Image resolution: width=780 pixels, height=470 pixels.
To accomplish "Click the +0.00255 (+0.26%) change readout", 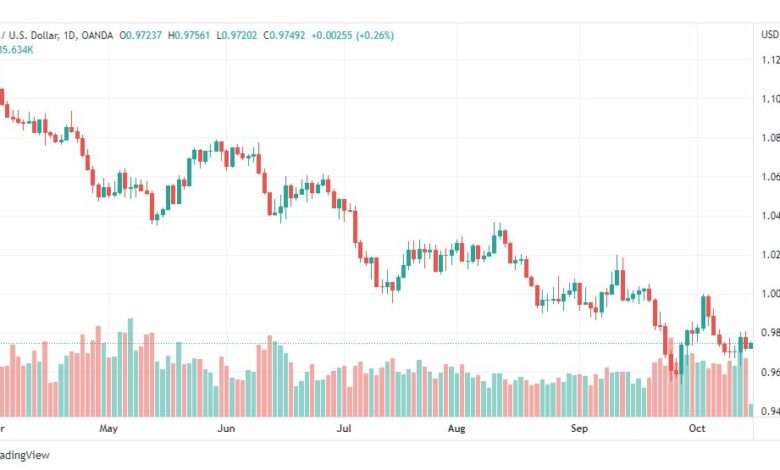I will pyautogui.click(x=353, y=35).
